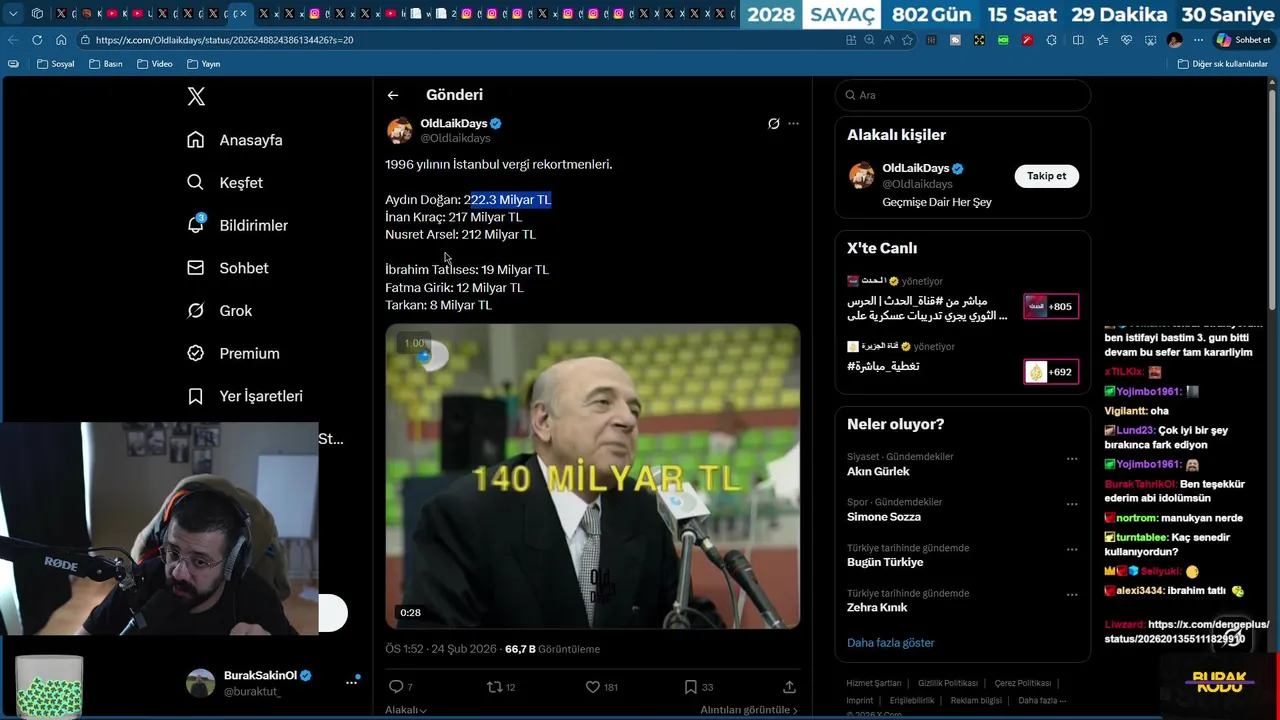This screenshot has height=720, width=1280.
Task: Expand the Alakalı sort dropdown
Action: [x=406, y=710]
